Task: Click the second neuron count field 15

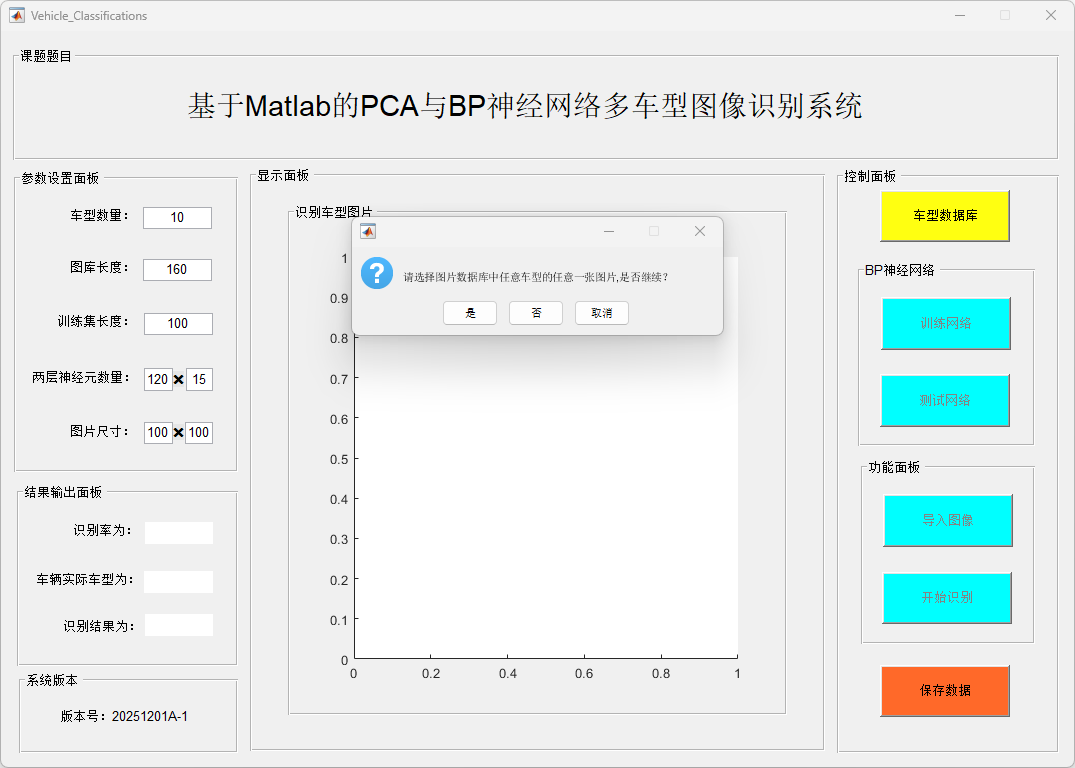Action: (x=199, y=379)
